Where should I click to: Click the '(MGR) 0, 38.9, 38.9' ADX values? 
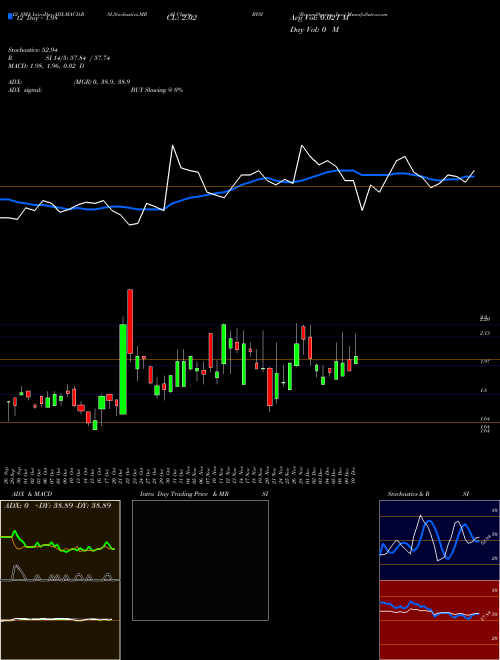tap(102, 82)
